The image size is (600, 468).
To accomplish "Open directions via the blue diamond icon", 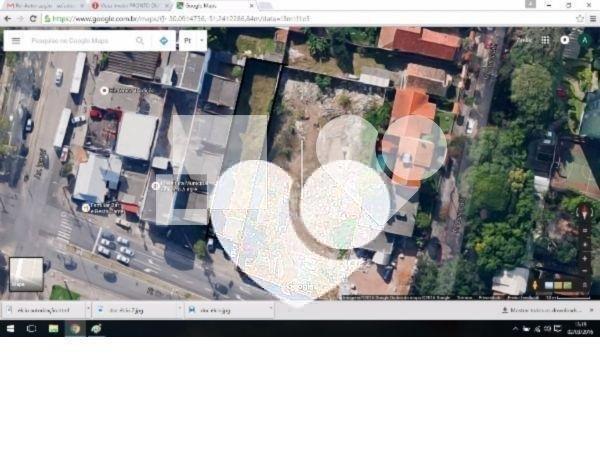I will 164,41.
